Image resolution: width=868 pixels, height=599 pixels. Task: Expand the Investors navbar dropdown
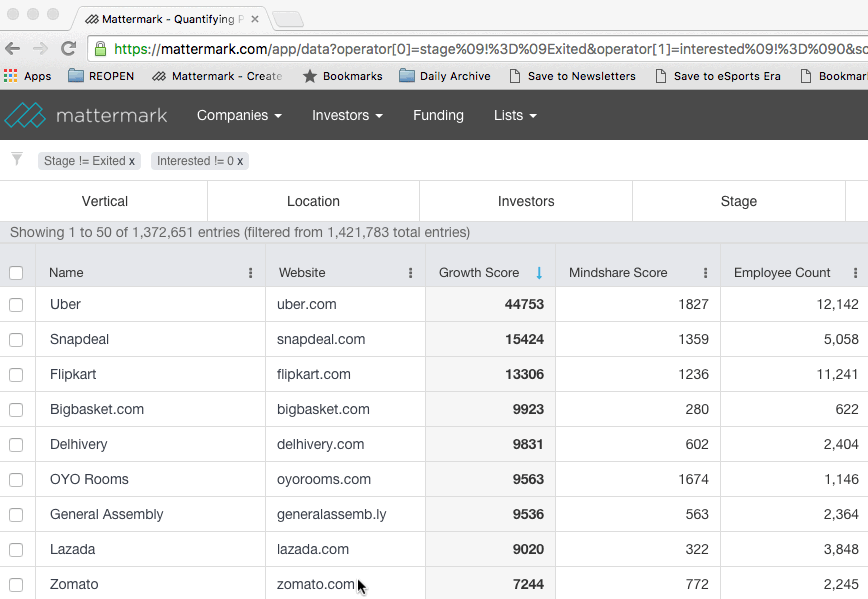347,115
